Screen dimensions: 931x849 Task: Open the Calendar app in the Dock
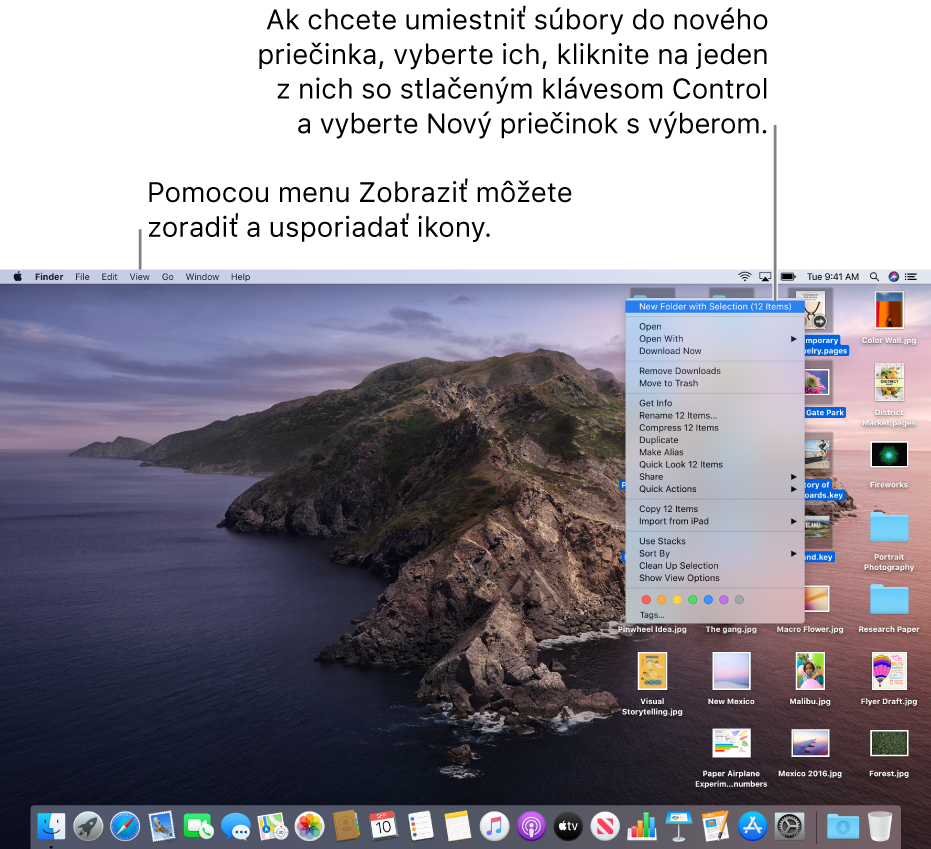(383, 826)
